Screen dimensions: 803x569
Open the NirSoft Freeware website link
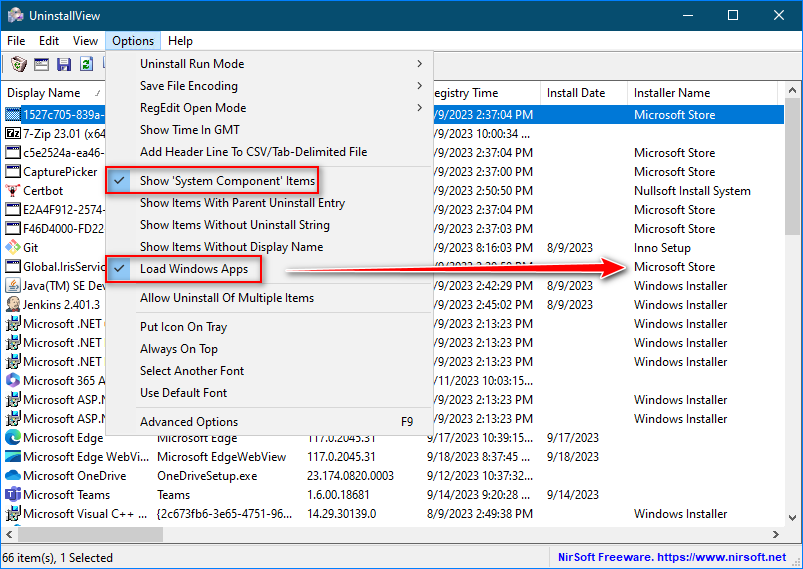671,557
